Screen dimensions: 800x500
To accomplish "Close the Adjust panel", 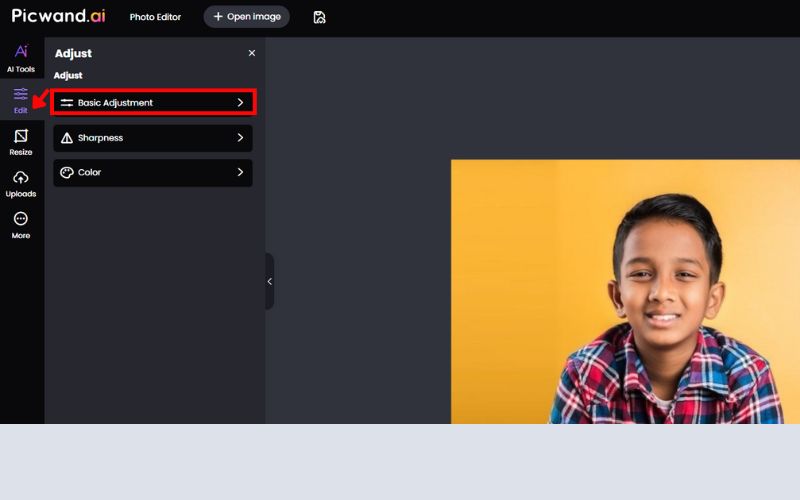I will [251, 53].
